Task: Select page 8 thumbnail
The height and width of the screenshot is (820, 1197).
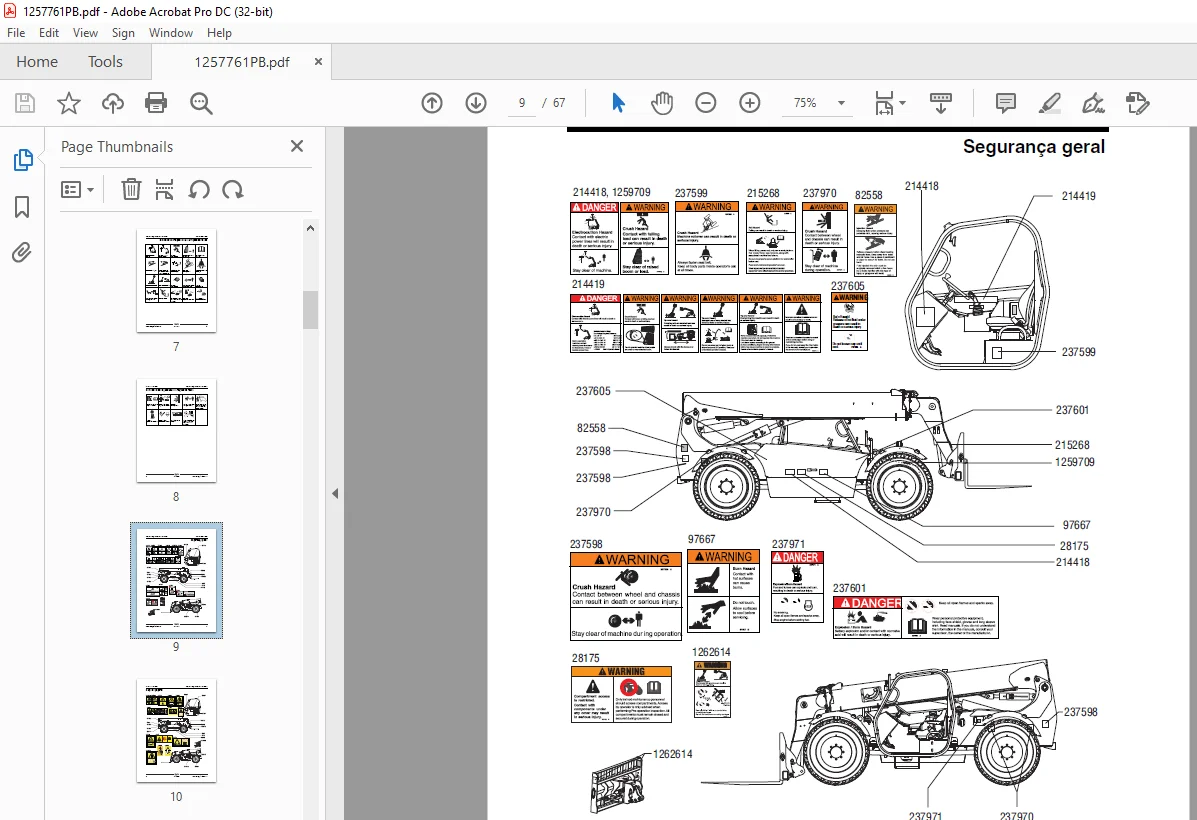Action: tap(176, 431)
